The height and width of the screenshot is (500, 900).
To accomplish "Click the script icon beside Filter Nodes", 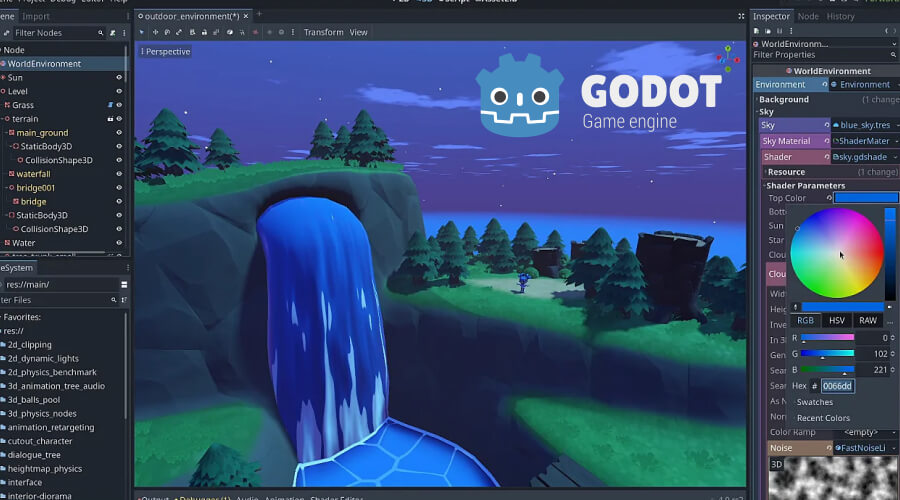I will coord(112,33).
